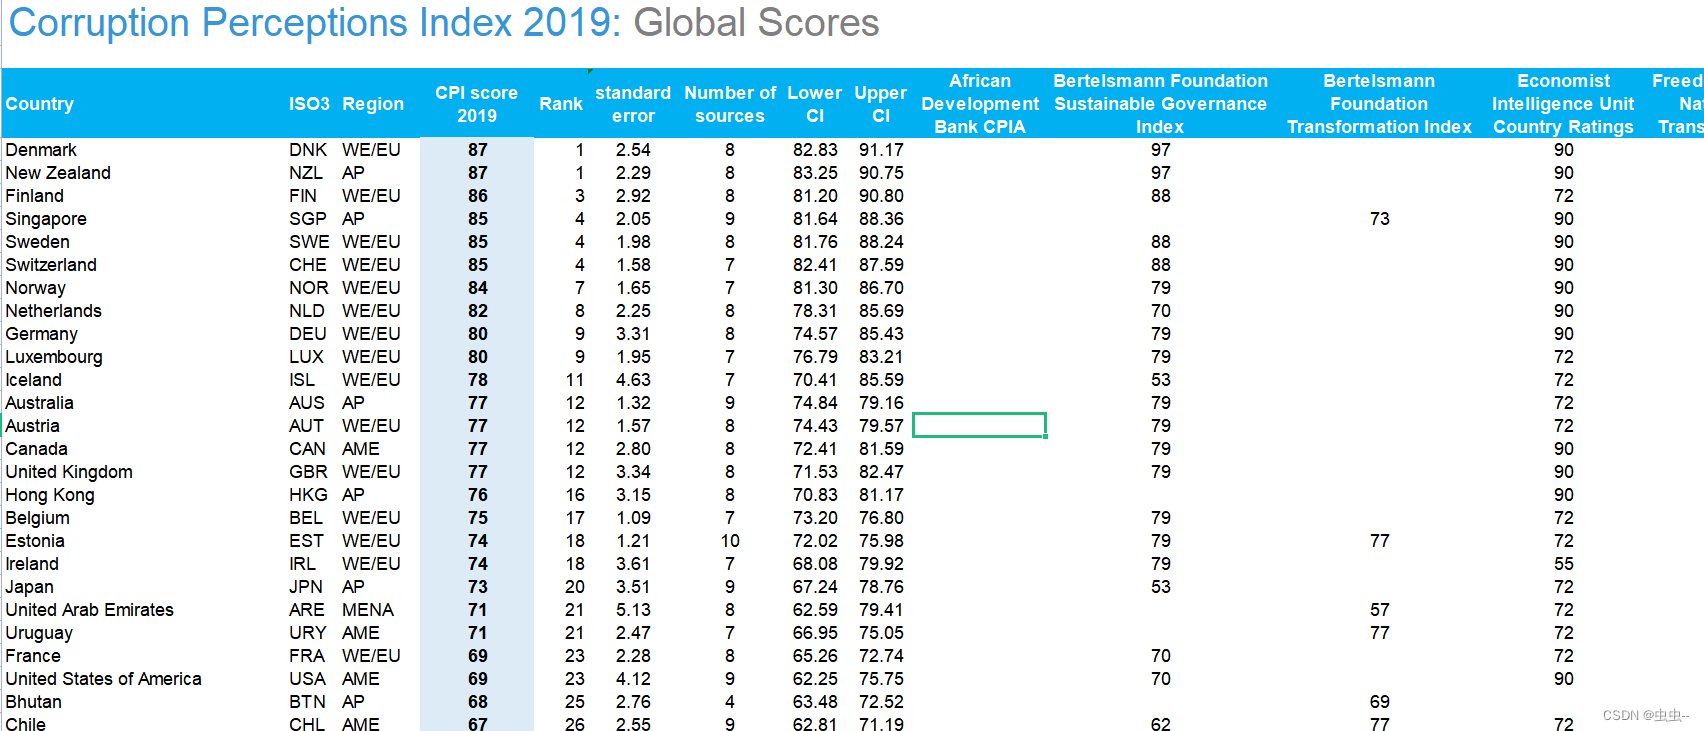This screenshot has width=1704, height=731.
Task: Click standard error value 4.63
Action: [x=633, y=380]
